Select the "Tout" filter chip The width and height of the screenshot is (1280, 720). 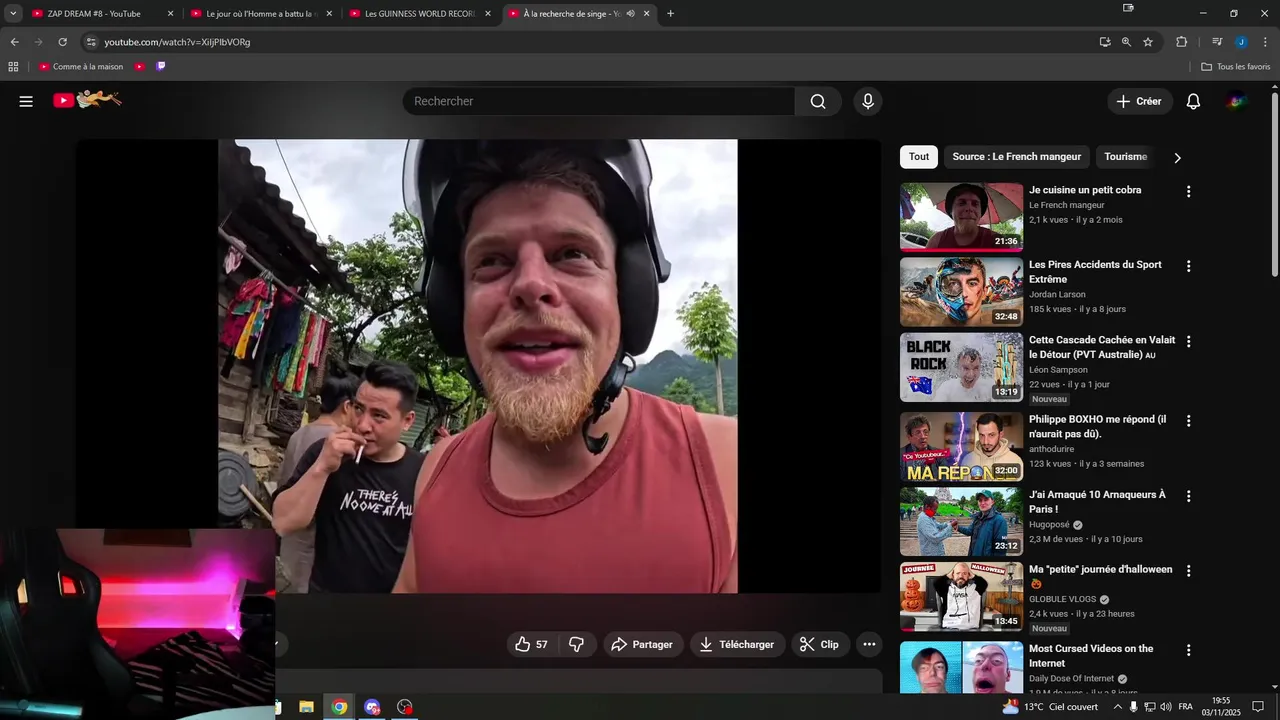point(919,157)
